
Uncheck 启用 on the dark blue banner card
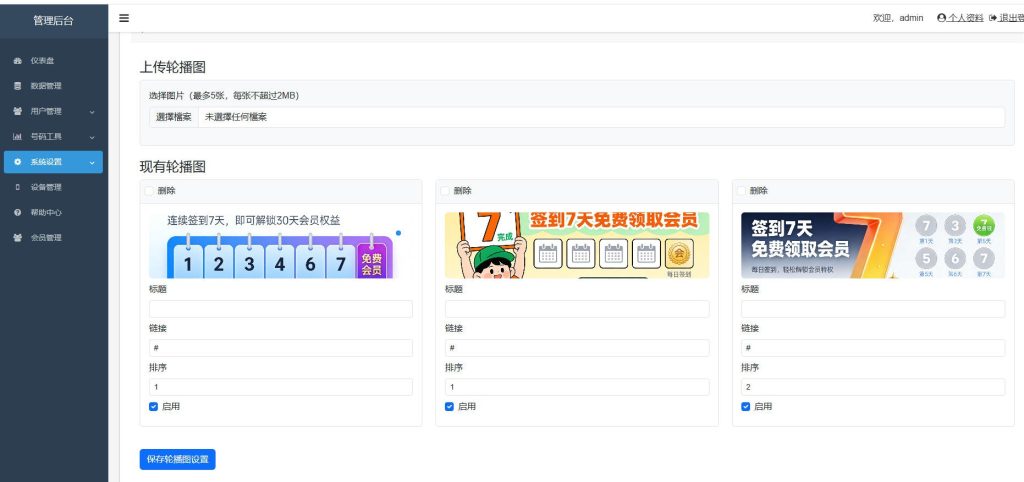pyautogui.click(x=746, y=406)
